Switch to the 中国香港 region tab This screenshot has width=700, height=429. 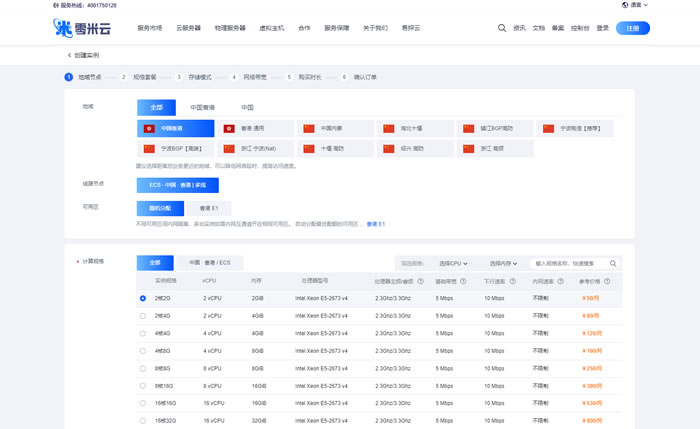pyautogui.click(x=203, y=107)
